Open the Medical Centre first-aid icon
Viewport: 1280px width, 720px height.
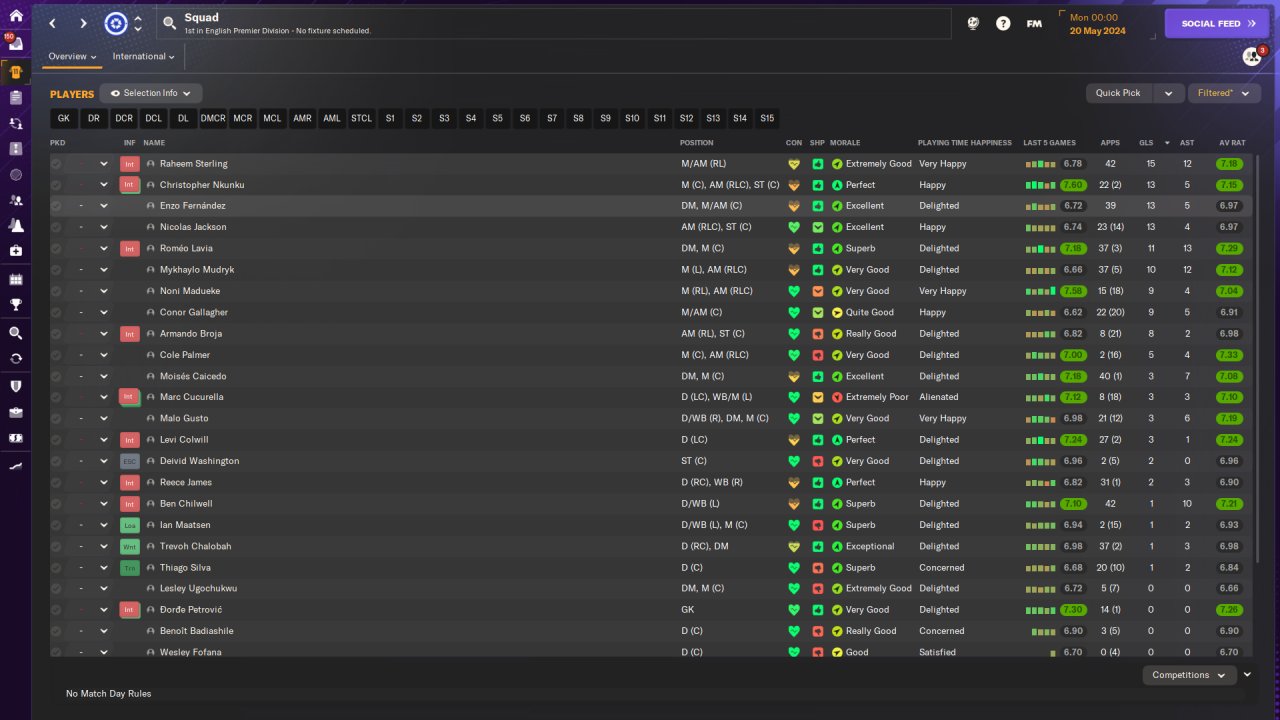[15, 251]
